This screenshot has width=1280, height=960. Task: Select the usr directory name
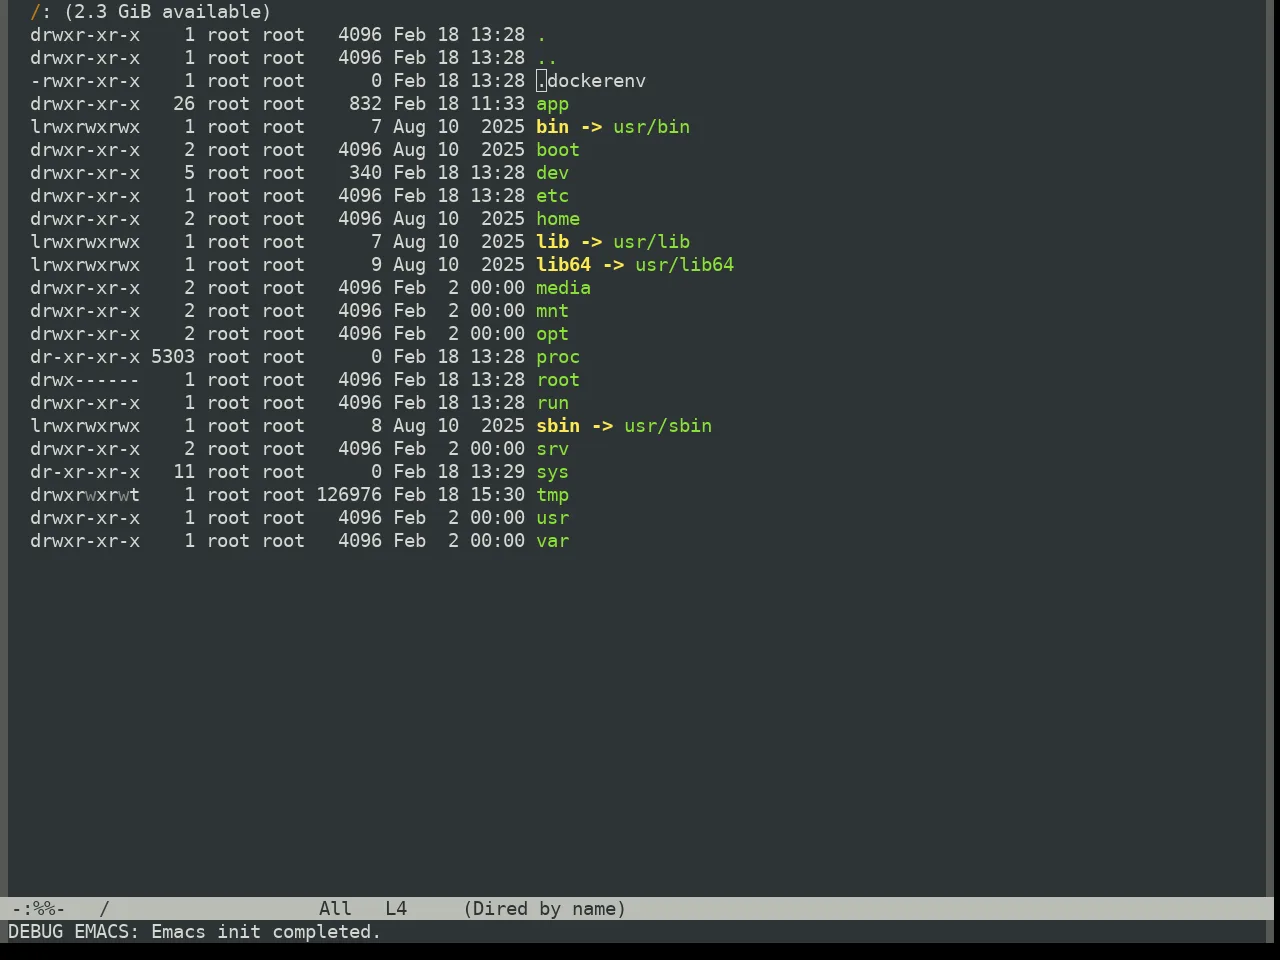[x=552, y=518]
